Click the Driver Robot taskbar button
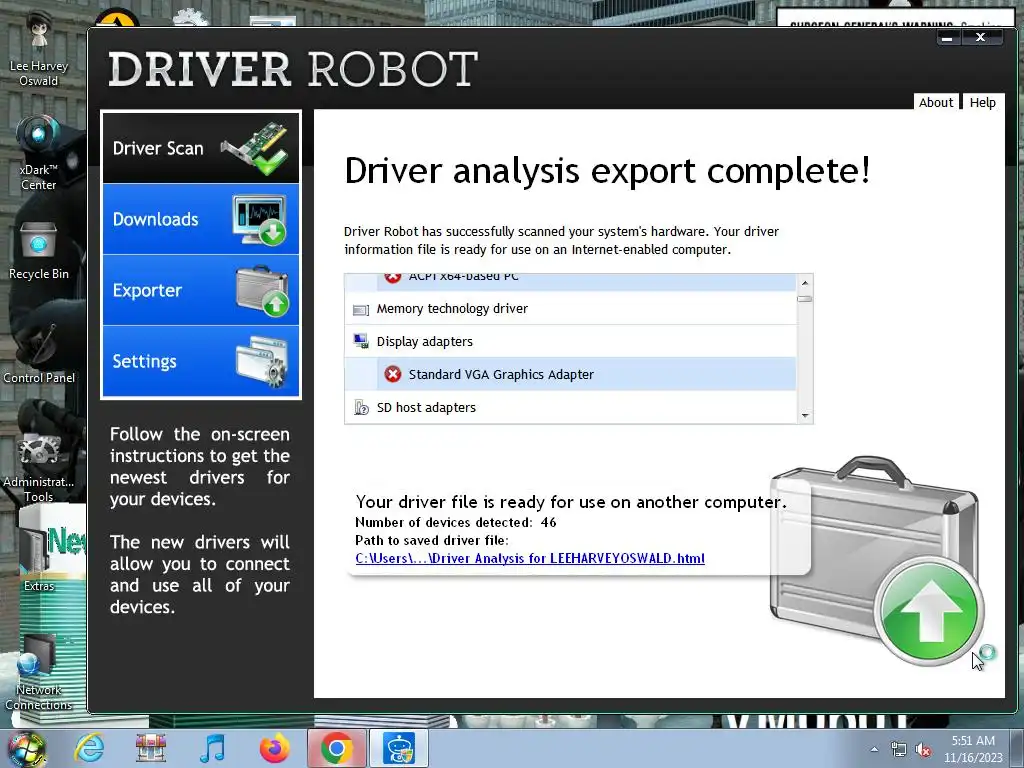Viewport: 1024px width, 768px height. (398, 748)
